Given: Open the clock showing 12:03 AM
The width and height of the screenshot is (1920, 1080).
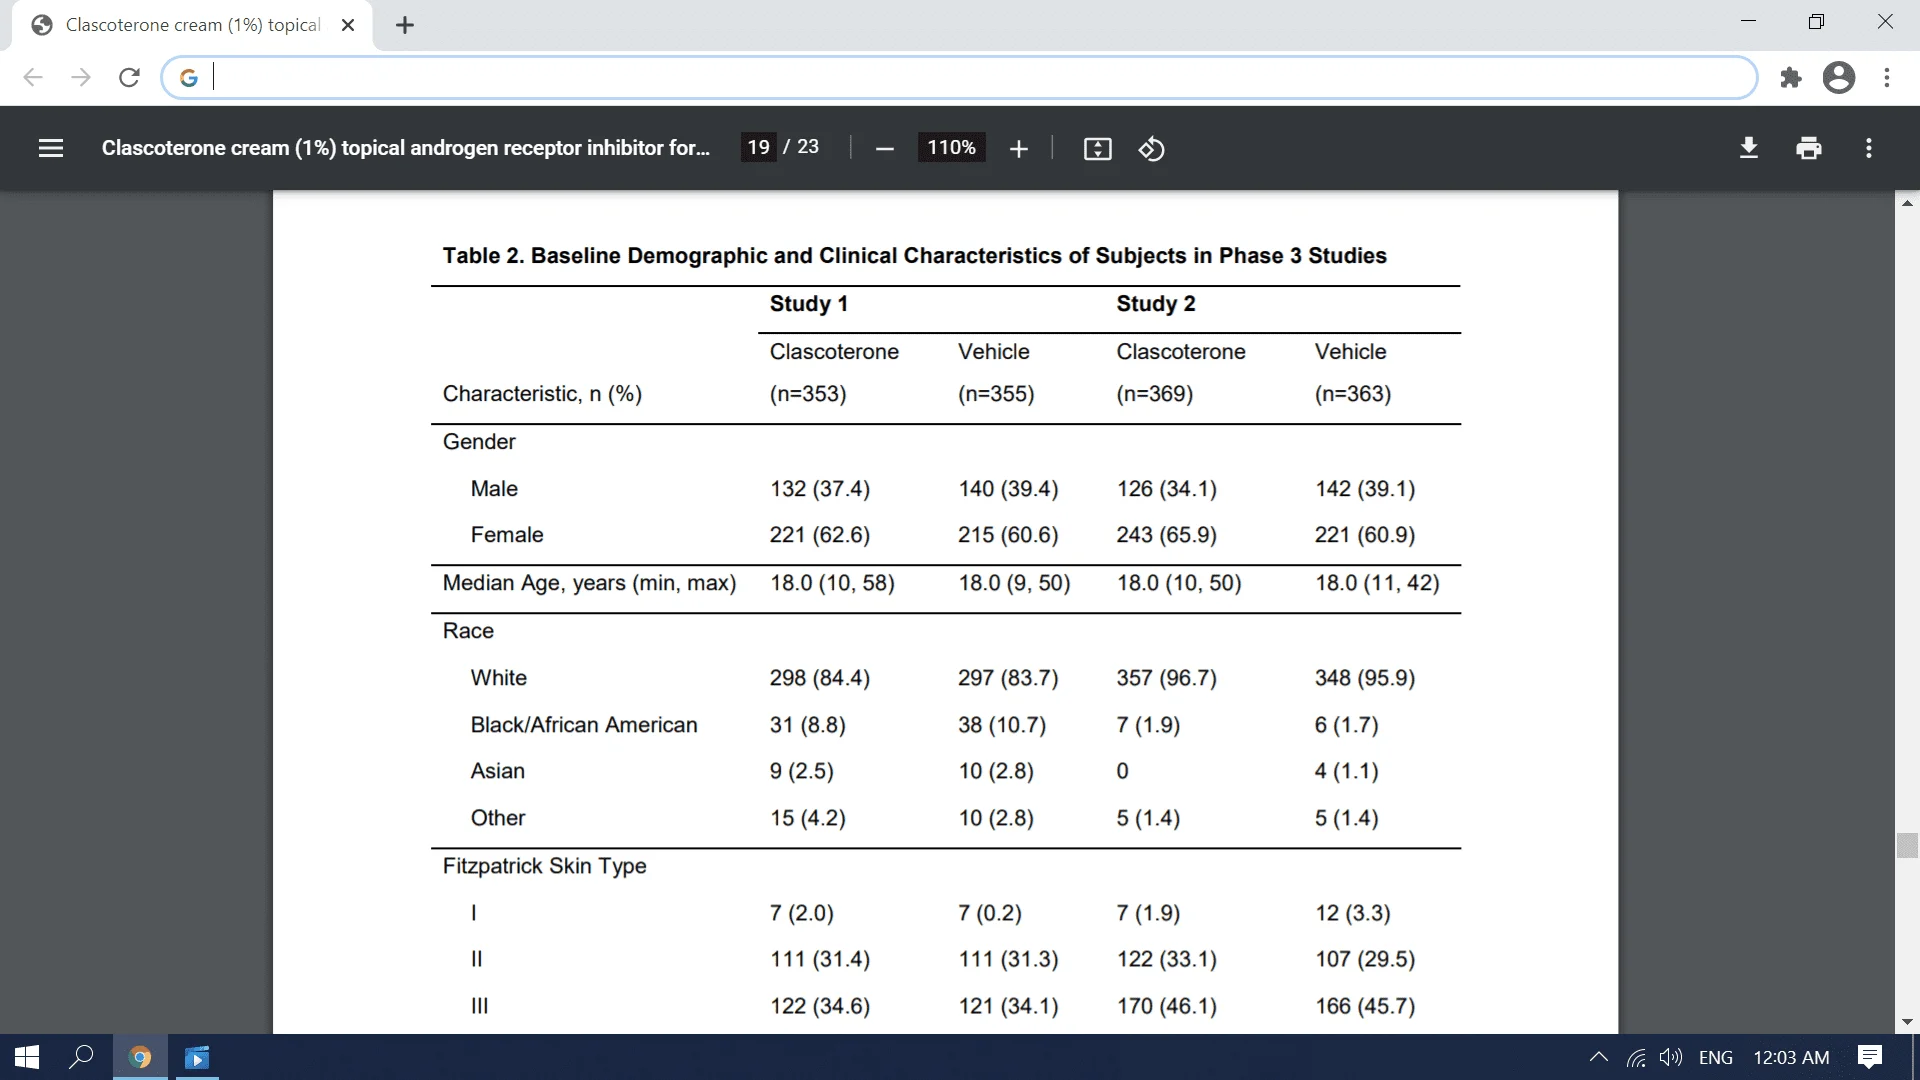Looking at the screenshot, I should [1791, 1057].
